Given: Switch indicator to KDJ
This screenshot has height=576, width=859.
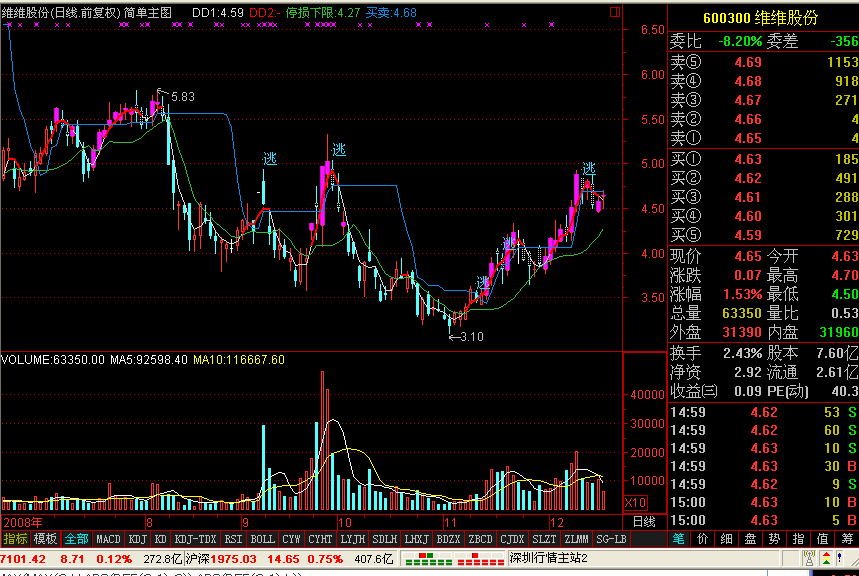Looking at the screenshot, I should click(137, 539).
